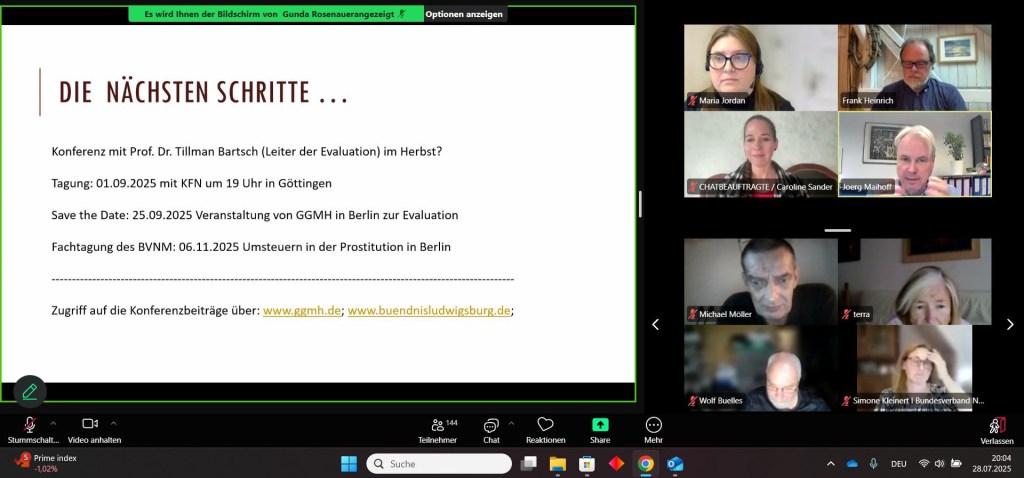The height and width of the screenshot is (478, 1024).
Task: Click the green Share screen icon
Action: tap(600, 426)
